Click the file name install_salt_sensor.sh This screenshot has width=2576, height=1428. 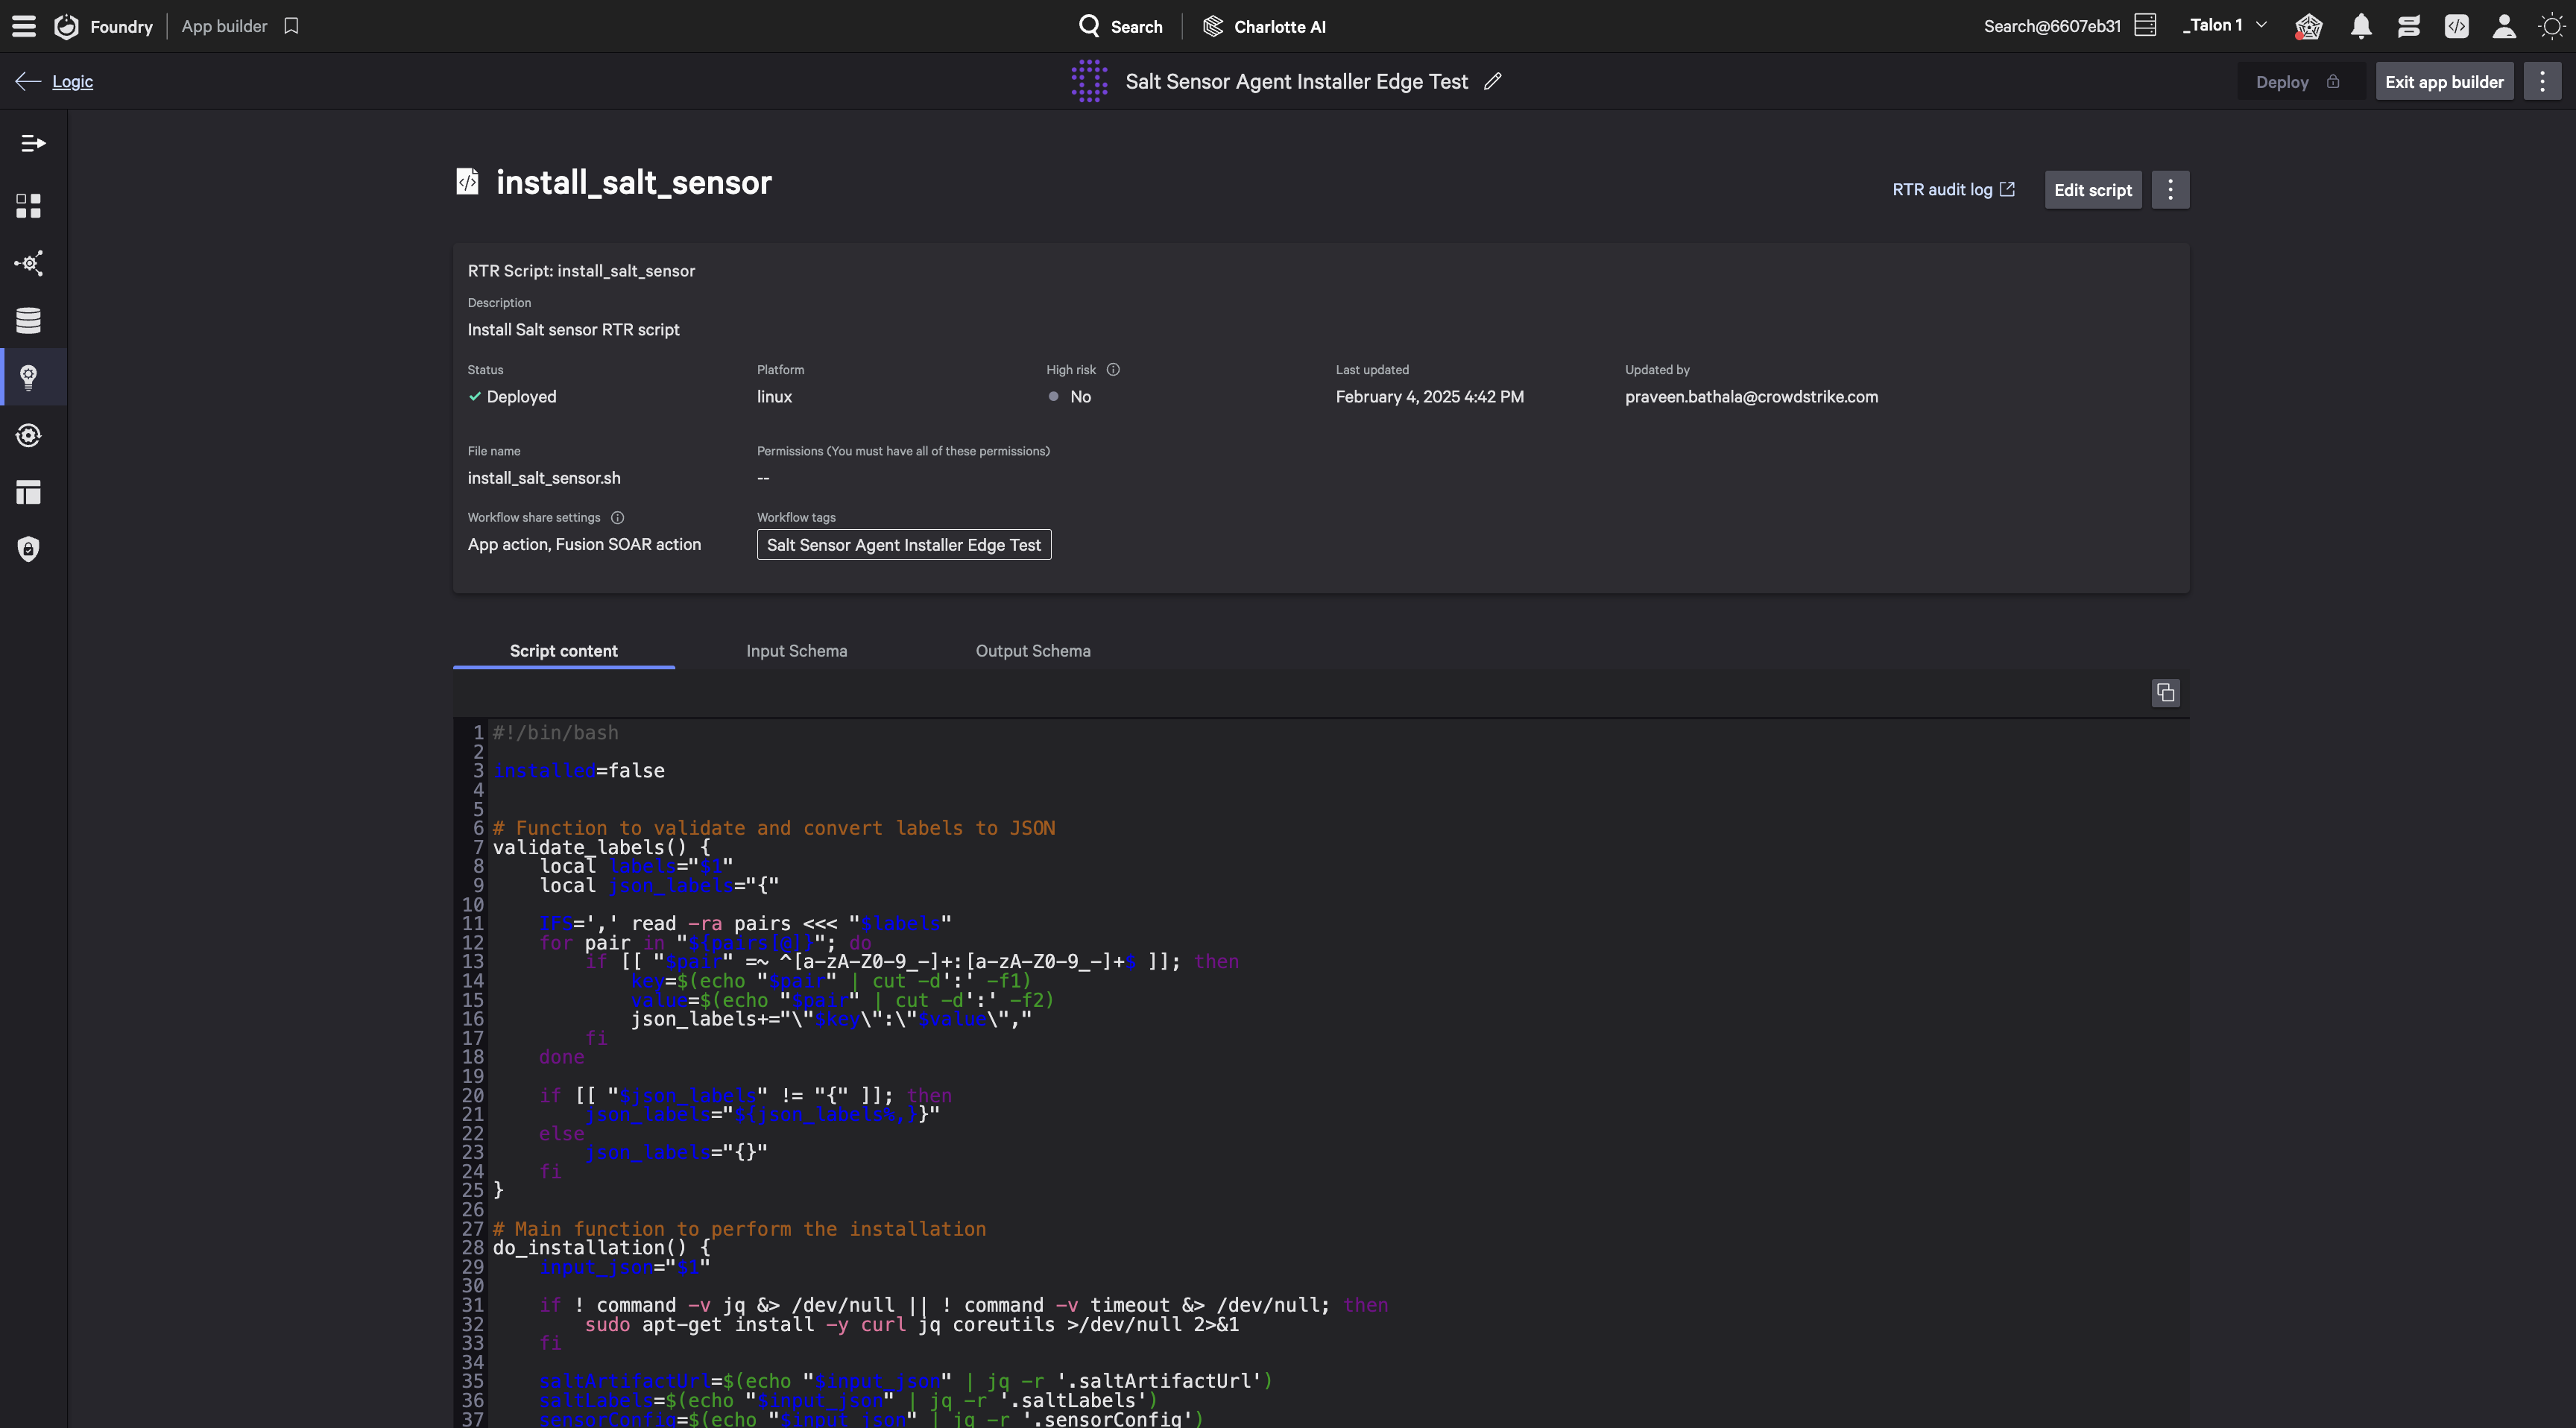[544, 478]
